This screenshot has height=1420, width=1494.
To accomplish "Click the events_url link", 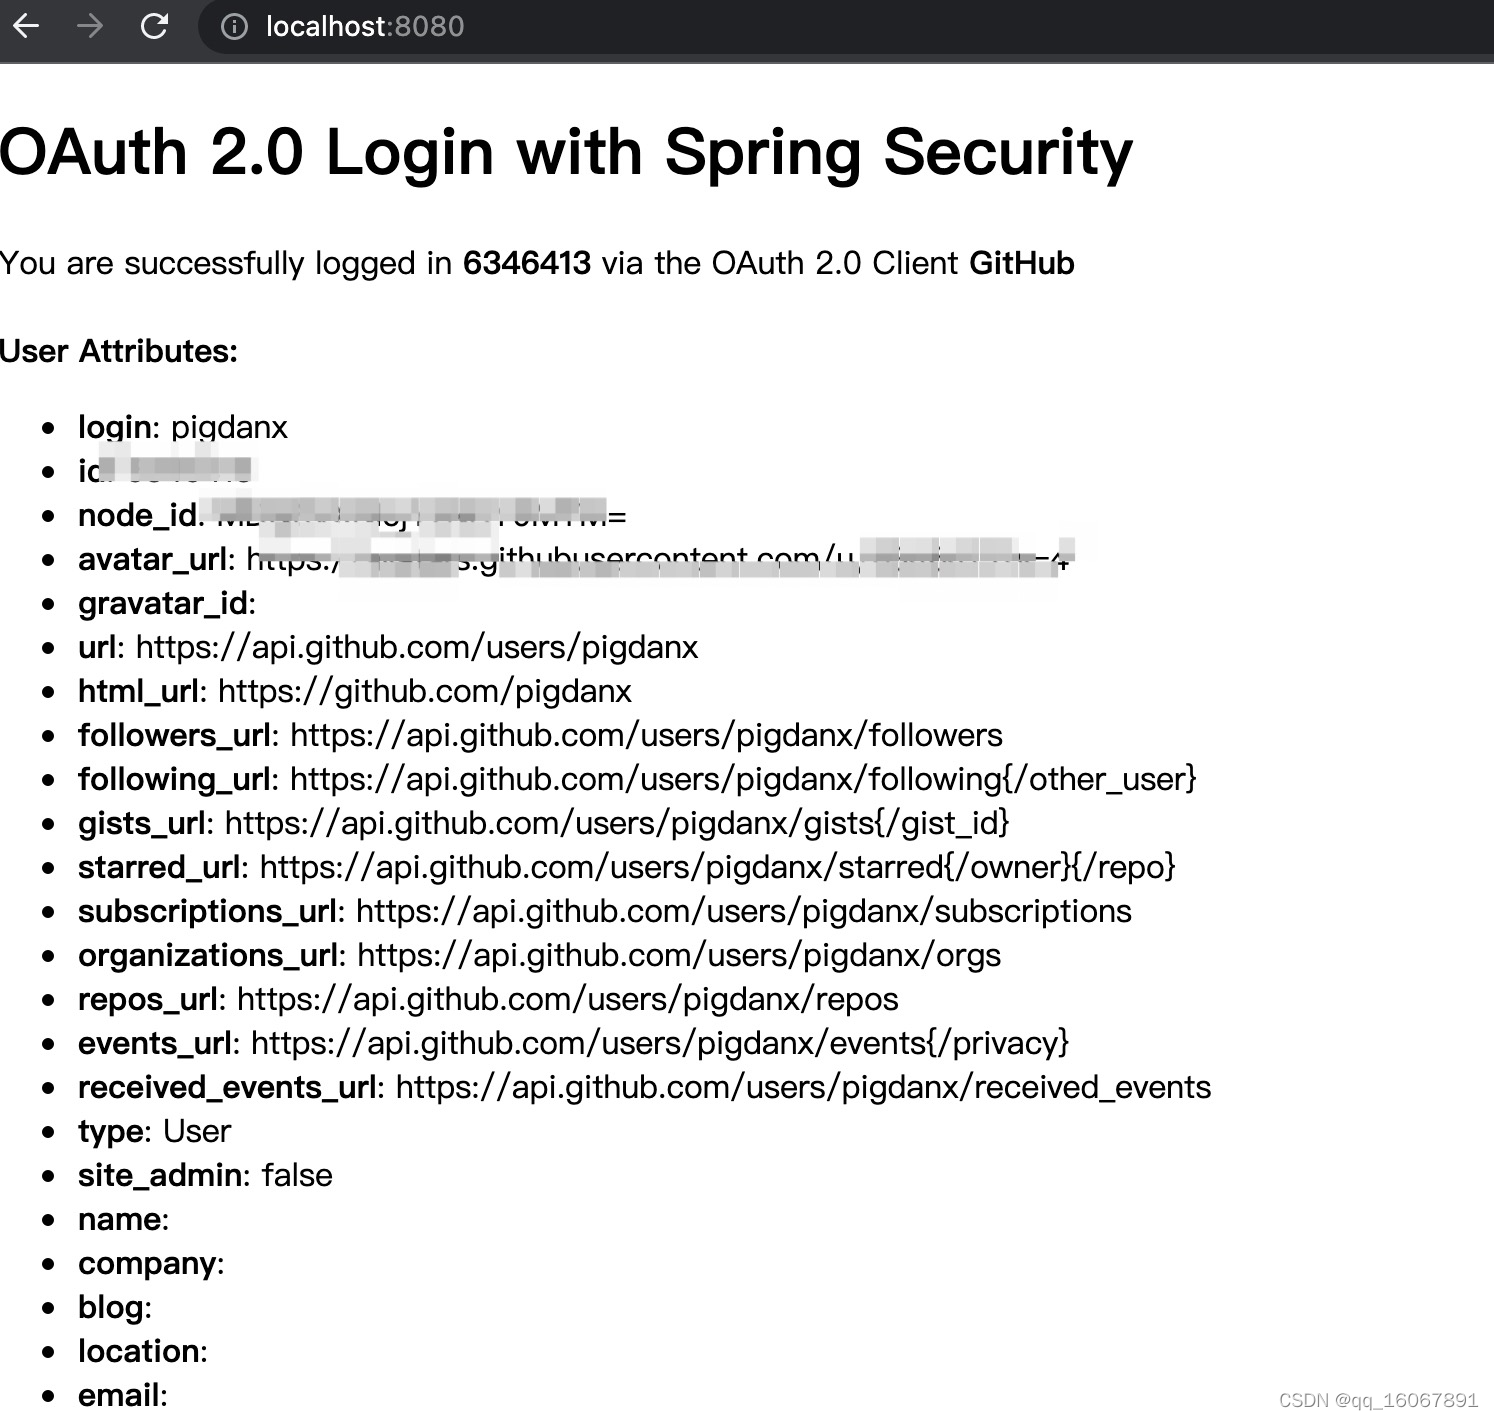I will [x=658, y=1043].
